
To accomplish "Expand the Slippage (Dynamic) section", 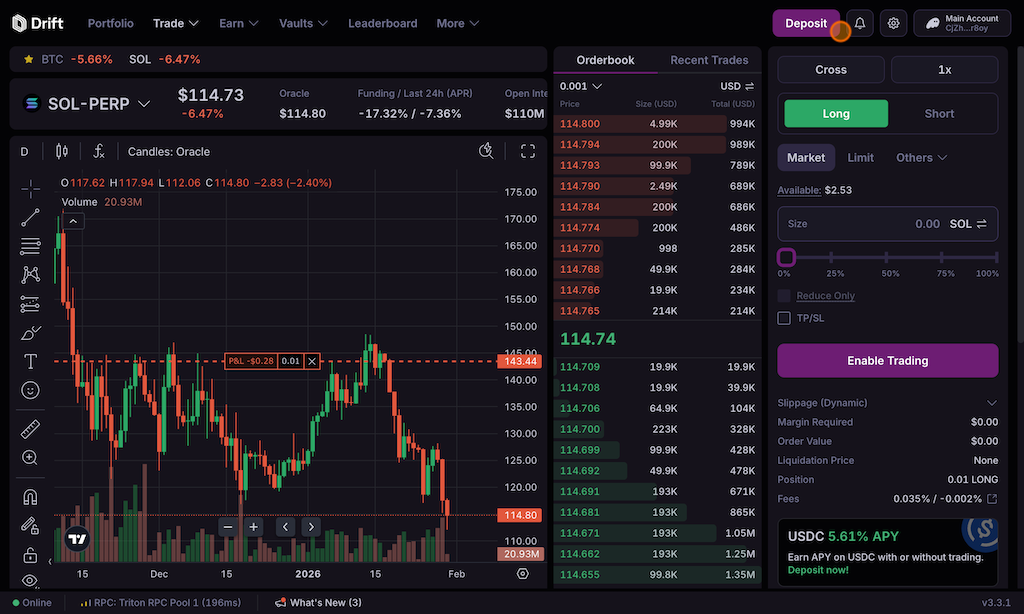I will coord(991,403).
